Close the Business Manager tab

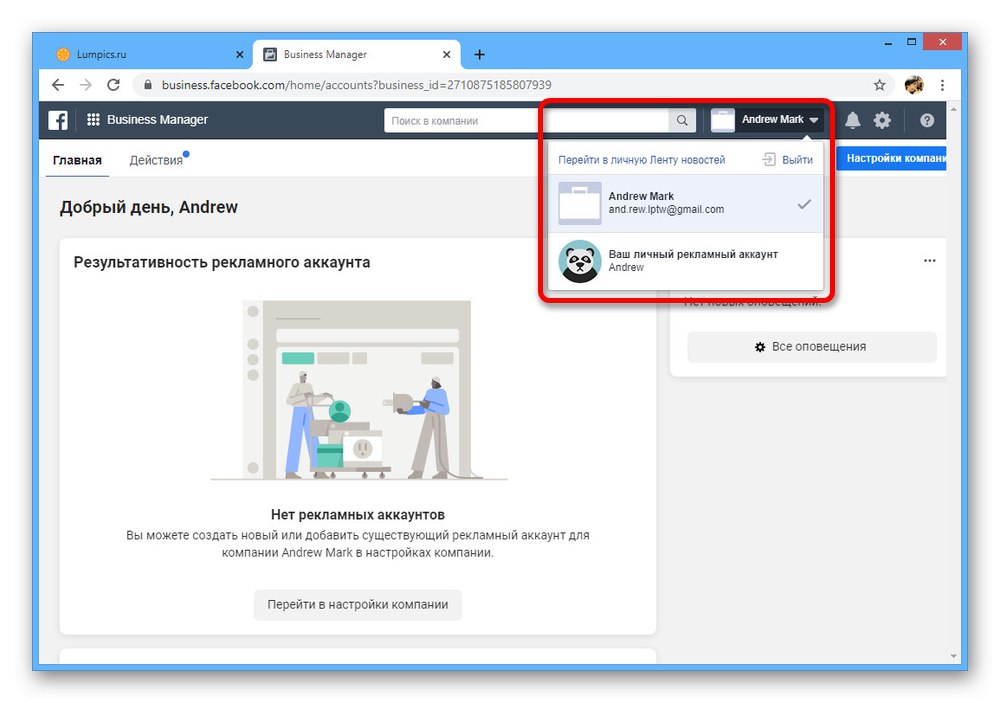coord(446,55)
